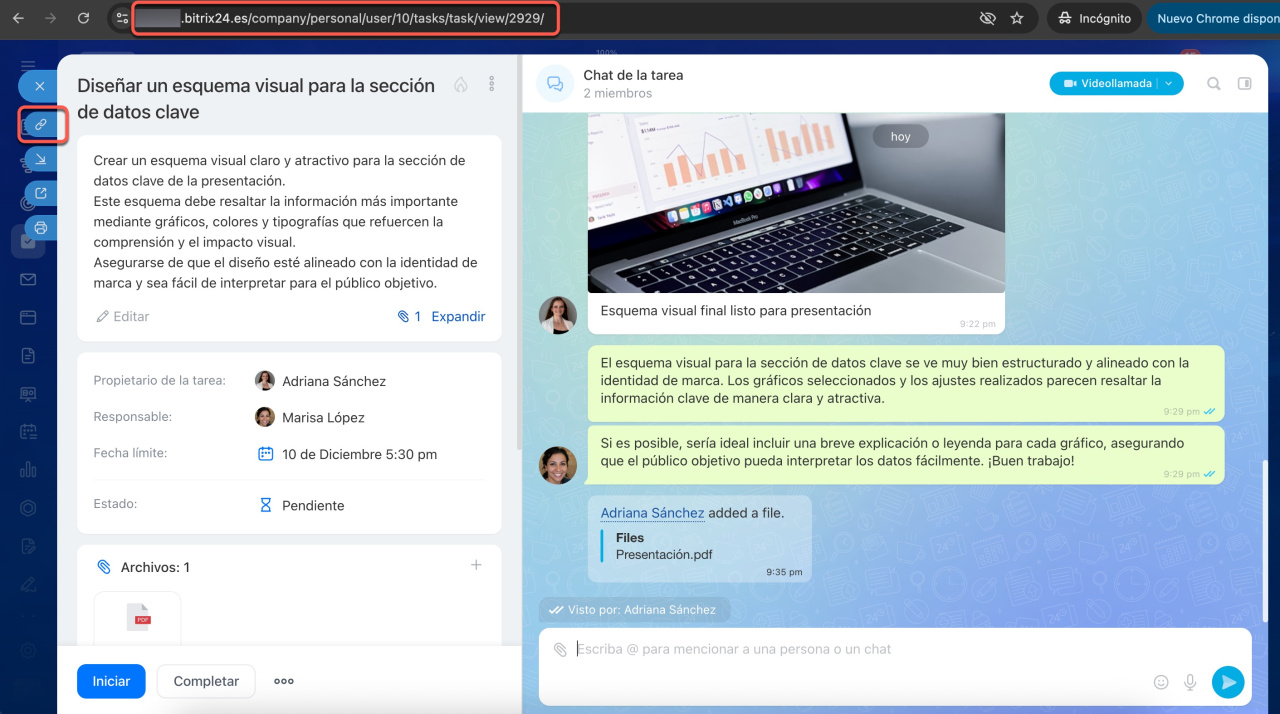Attach a file with the chat paperclip

(560, 650)
